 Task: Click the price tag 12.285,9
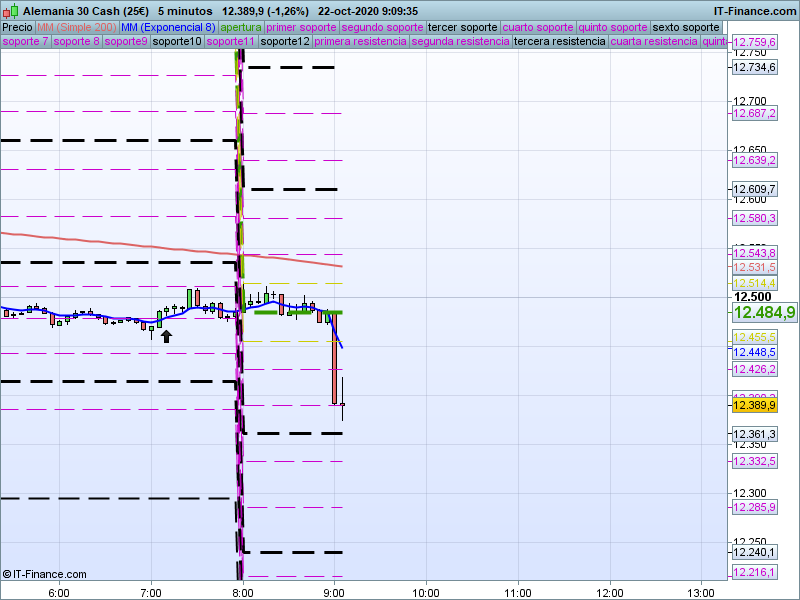[755, 507]
